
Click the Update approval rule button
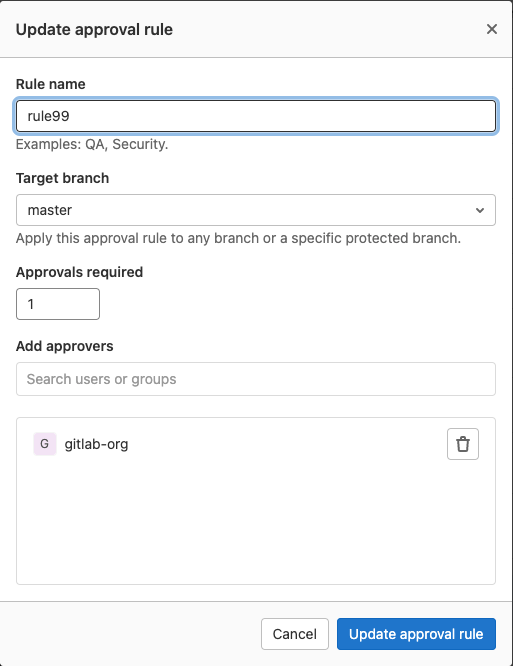point(416,634)
